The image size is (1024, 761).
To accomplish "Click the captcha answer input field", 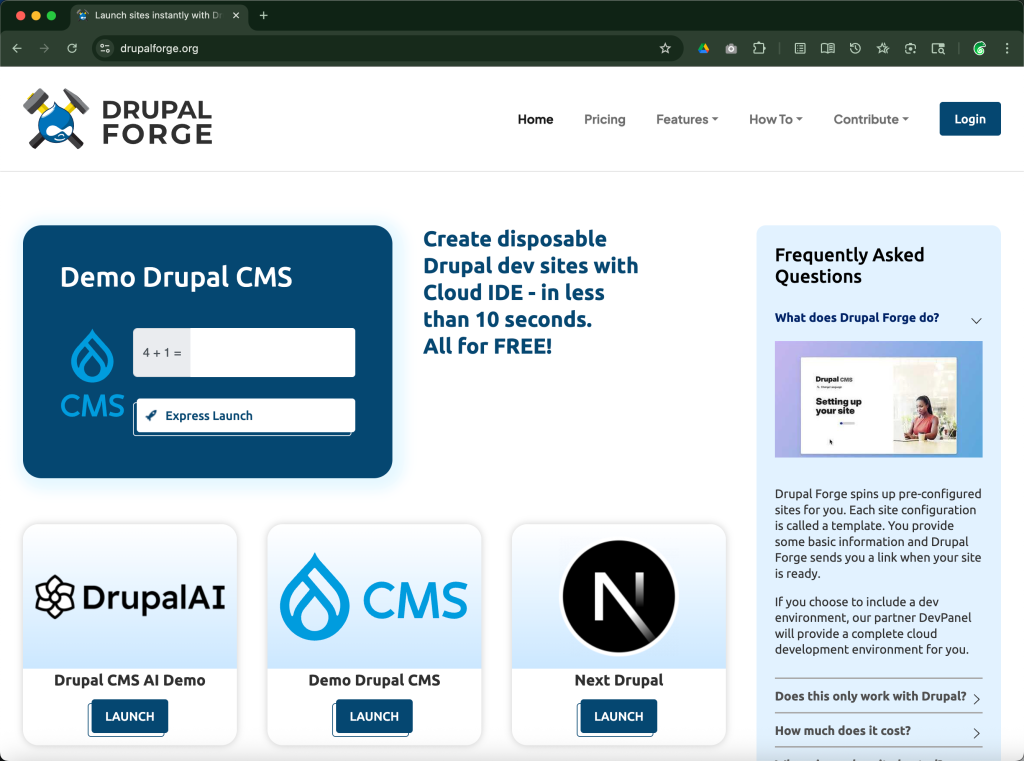I will point(272,353).
